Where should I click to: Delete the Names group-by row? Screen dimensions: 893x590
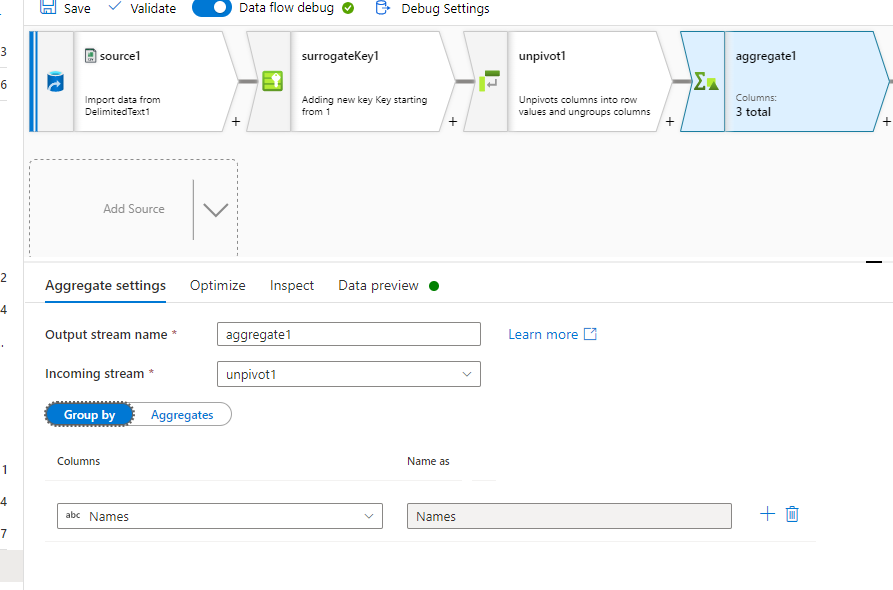pyautogui.click(x=792, y=513)
